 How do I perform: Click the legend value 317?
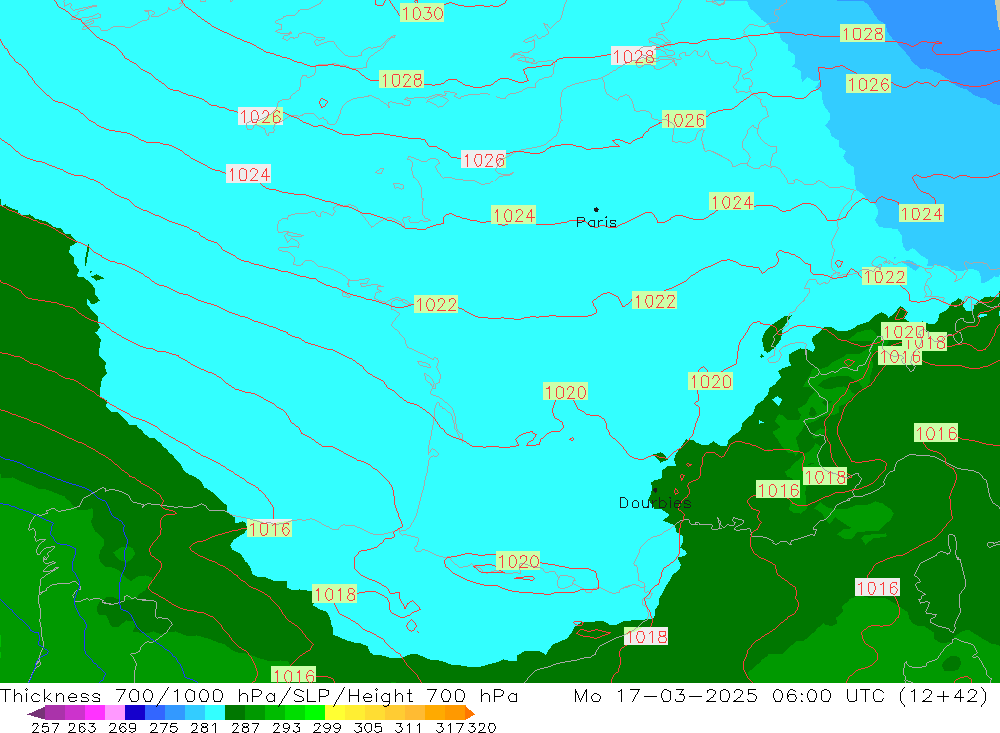(x=450, y=727)
